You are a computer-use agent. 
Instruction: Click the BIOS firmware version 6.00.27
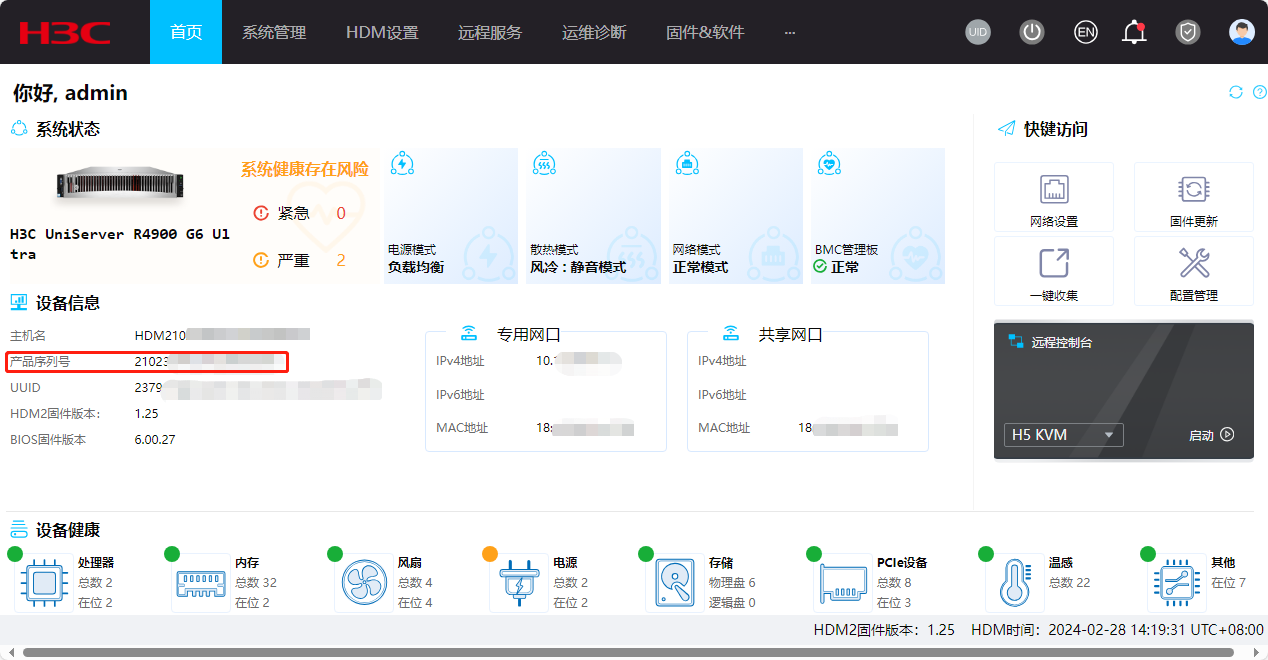point(155,439)
